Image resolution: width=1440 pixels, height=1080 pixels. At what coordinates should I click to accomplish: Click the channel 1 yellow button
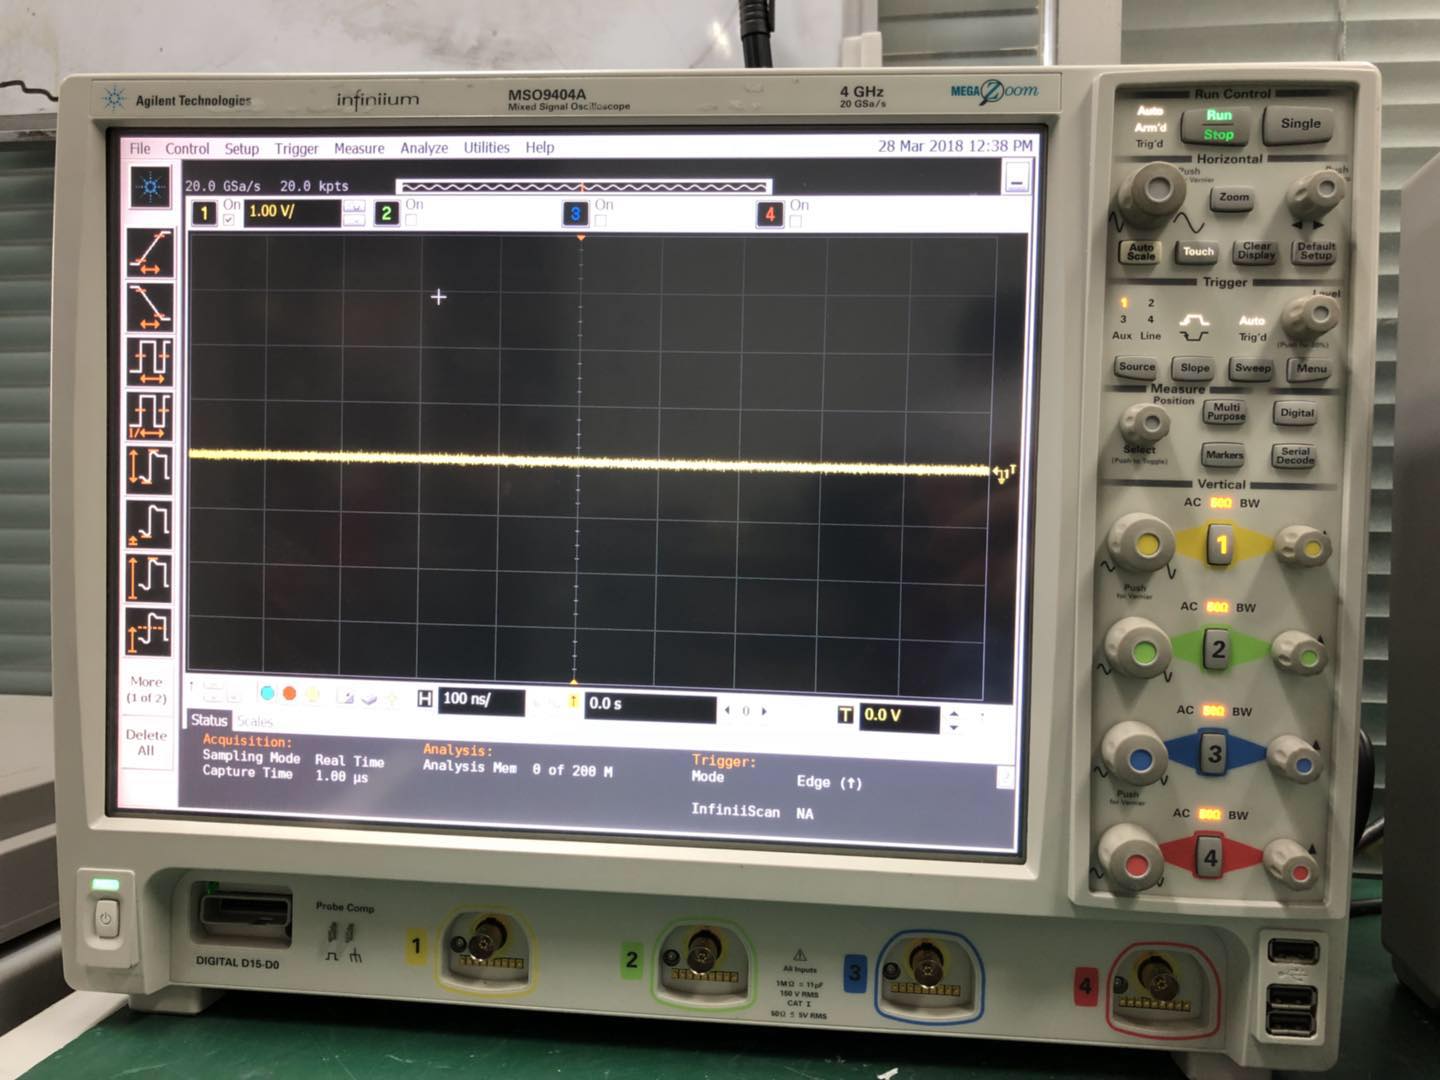(x=204, y=213)
